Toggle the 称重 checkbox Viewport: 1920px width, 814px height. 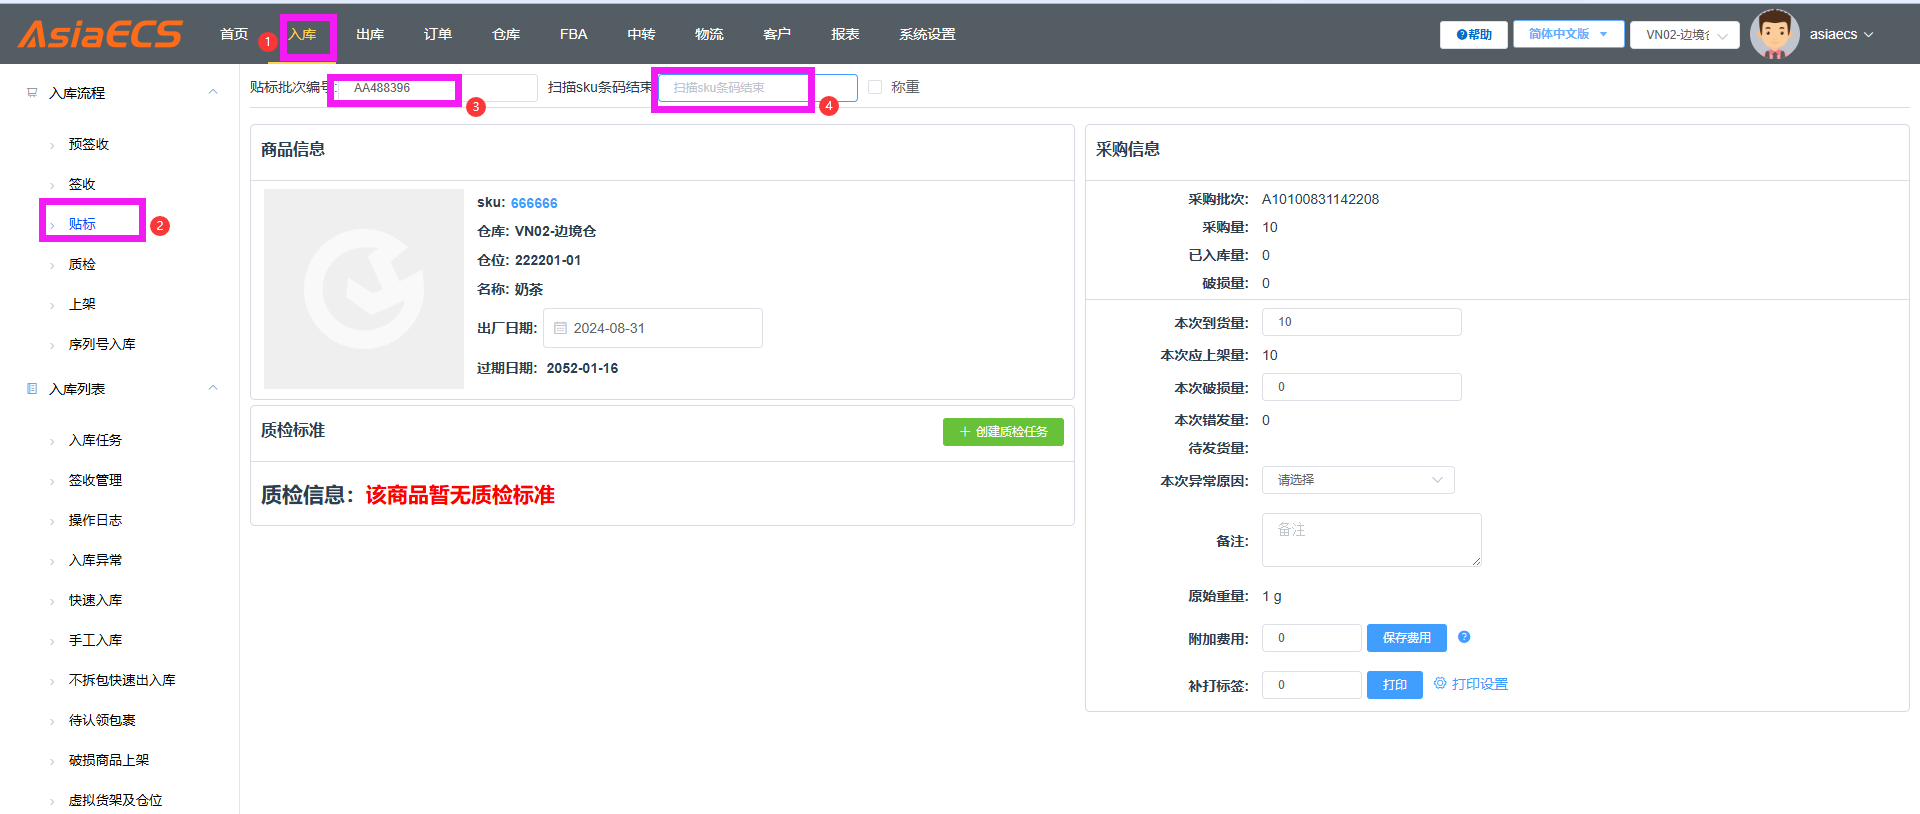pos(875,87)
